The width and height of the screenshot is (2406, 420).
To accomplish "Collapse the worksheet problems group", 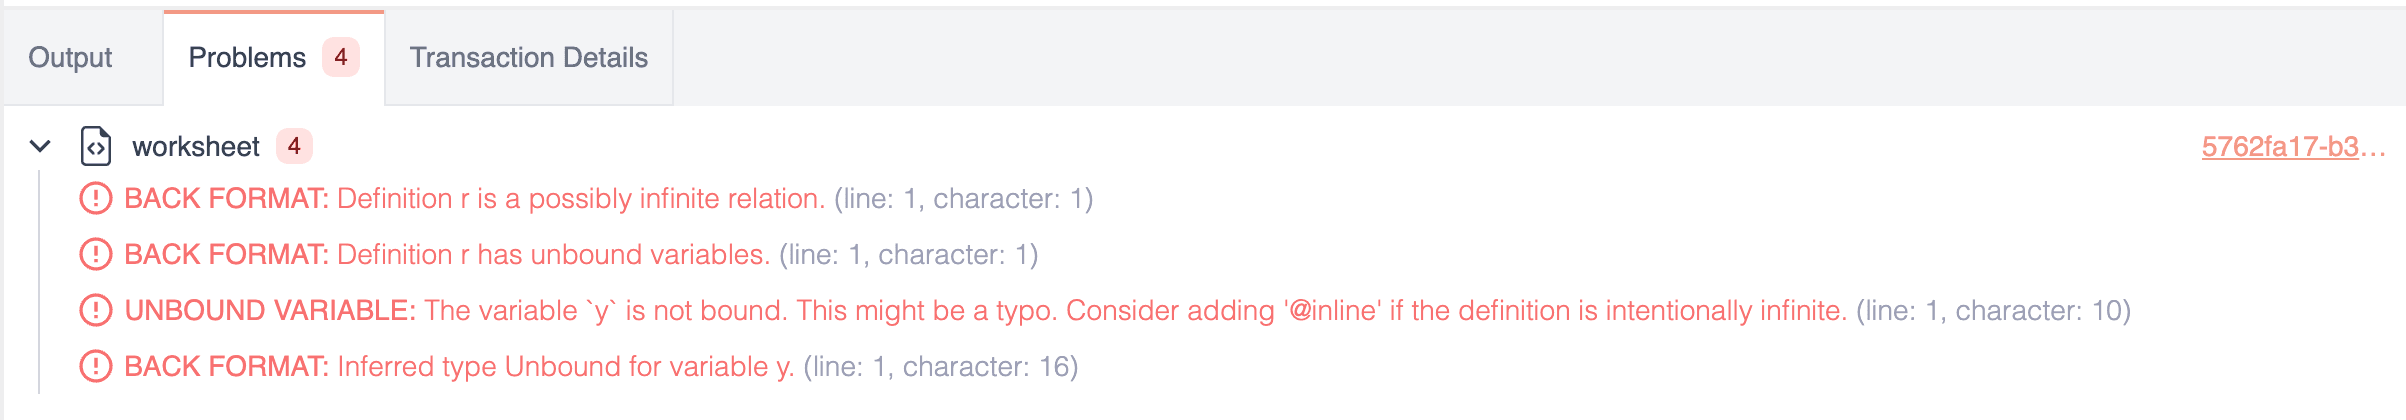I will (40, 146).
